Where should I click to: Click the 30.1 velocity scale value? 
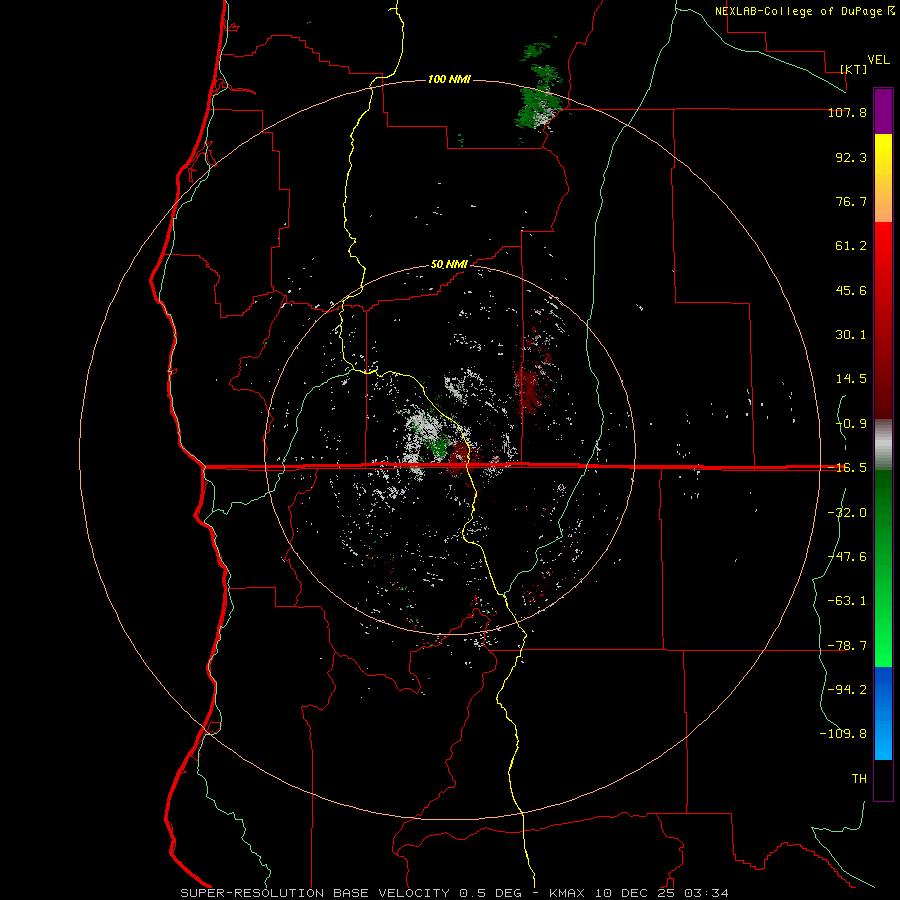coord(851,335)
